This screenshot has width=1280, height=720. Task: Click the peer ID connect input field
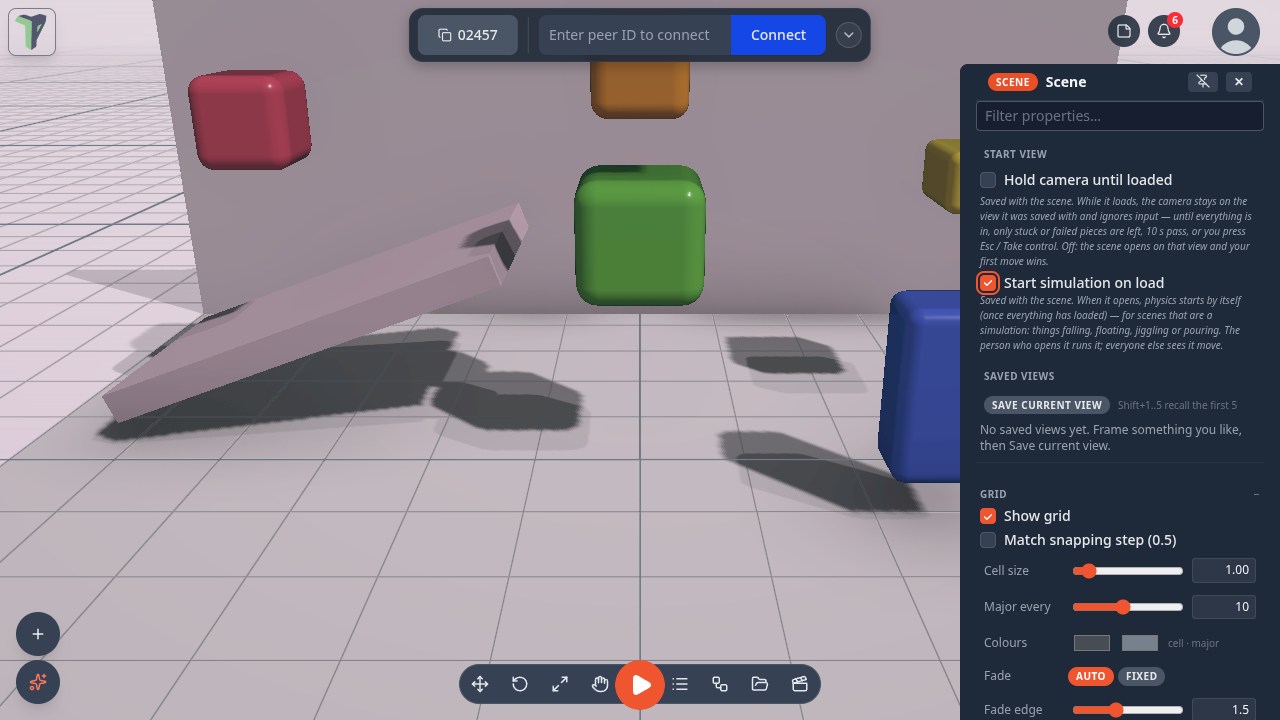pyautogui.click(x=635, y=35)
